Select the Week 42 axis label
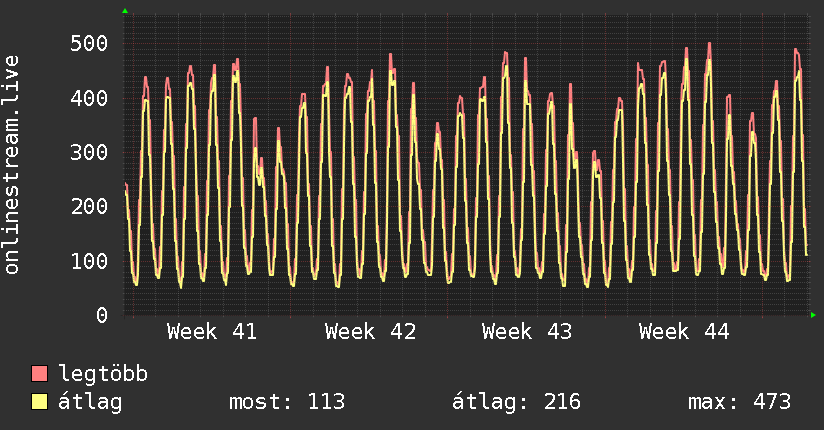 pyautogui.click(x=370, y=332)
